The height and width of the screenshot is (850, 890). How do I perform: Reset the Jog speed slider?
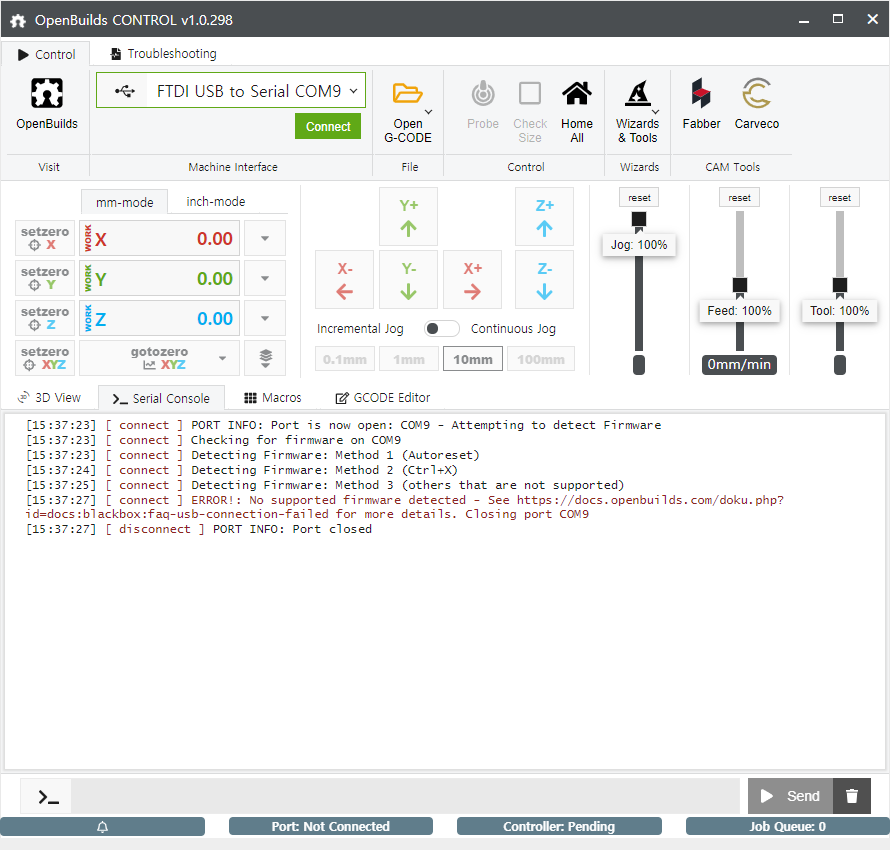[639, 197]
